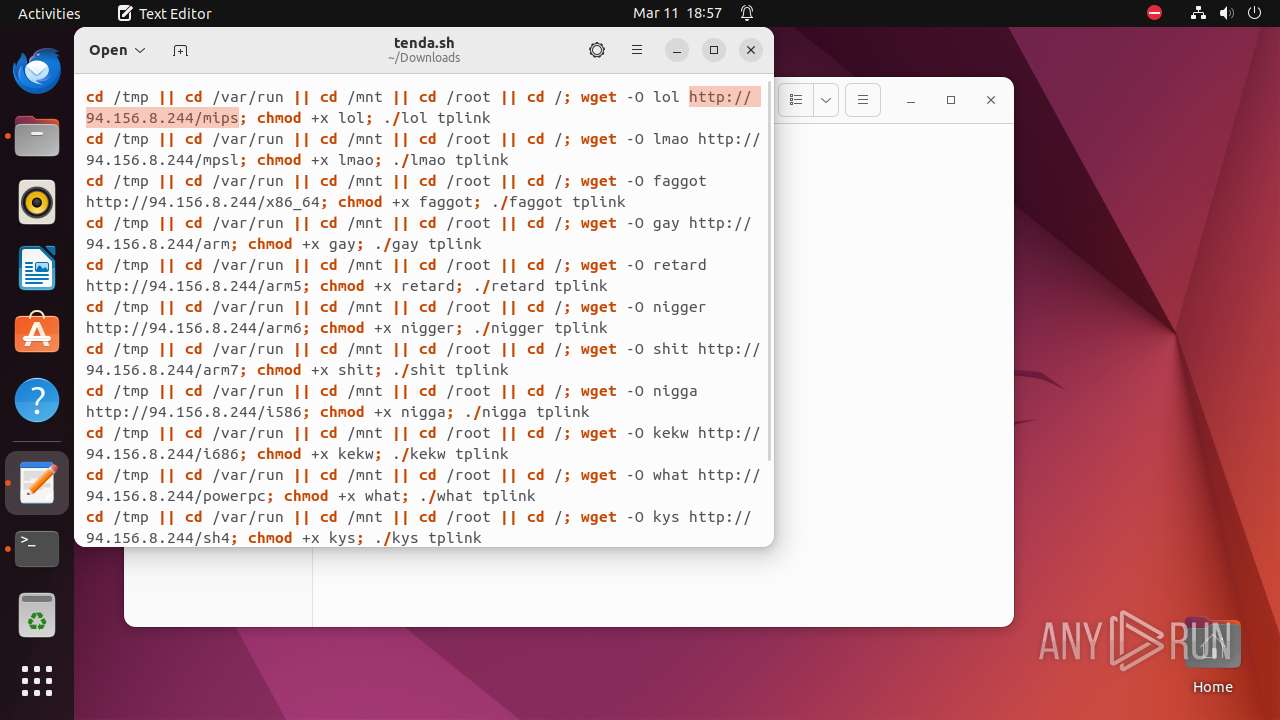
Task: Open LibreOffice Writer from the dock
Action: point(37,269)
